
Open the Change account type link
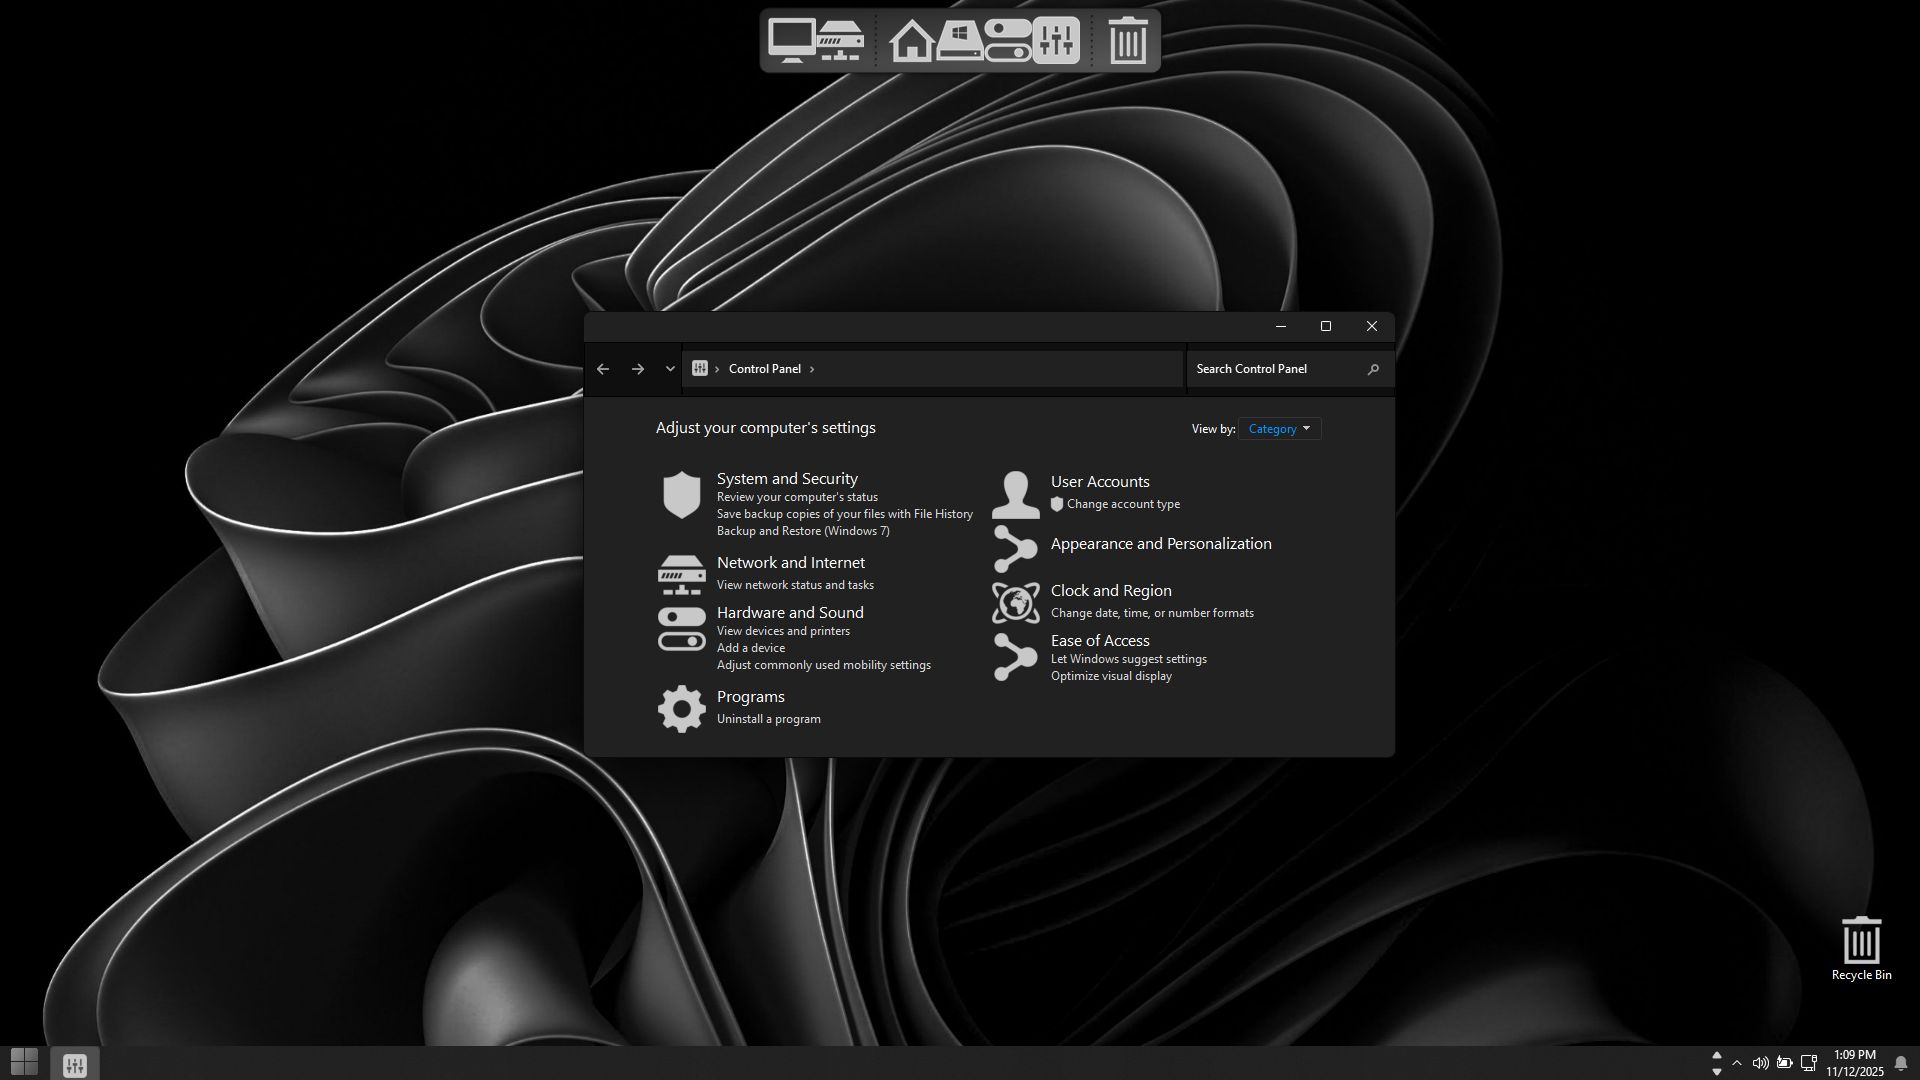pos(1123,504)
